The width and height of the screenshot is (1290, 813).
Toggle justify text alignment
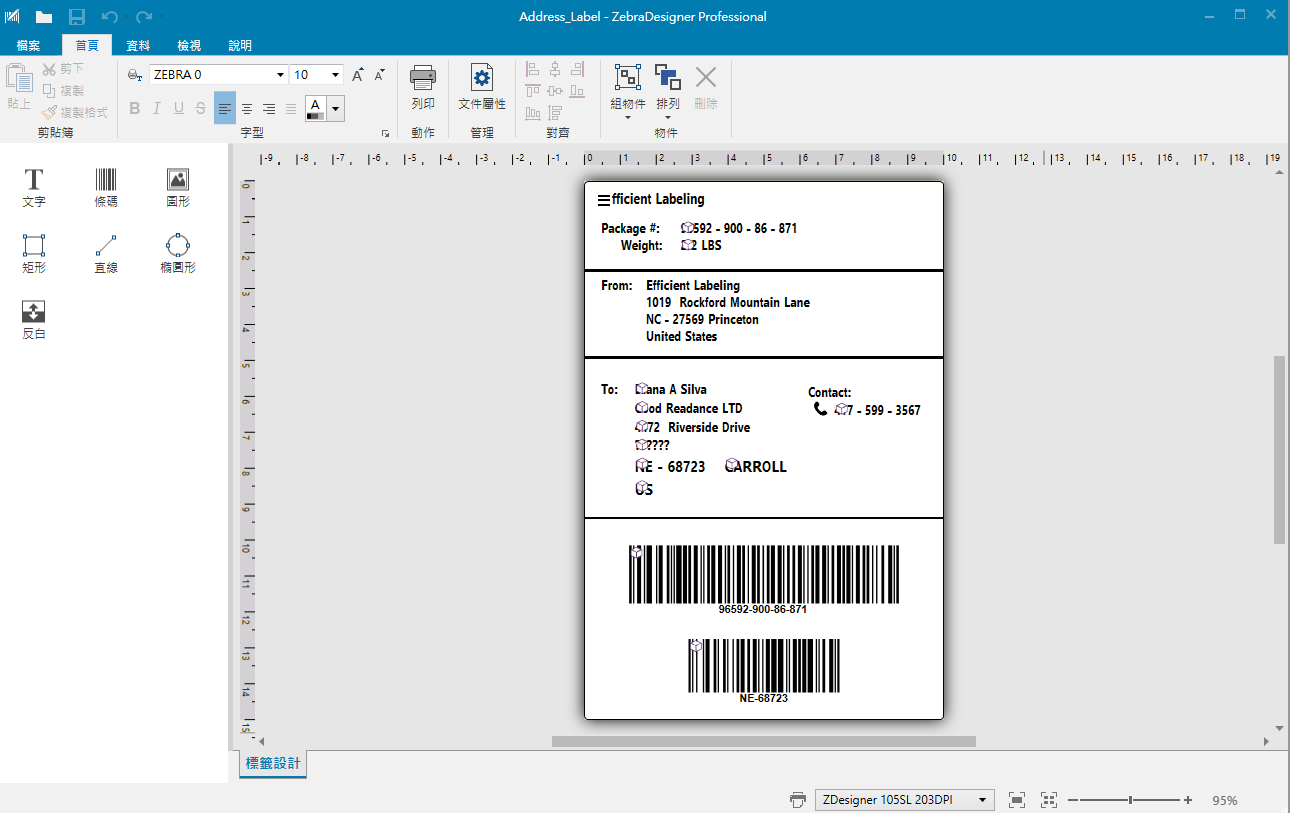291,108
